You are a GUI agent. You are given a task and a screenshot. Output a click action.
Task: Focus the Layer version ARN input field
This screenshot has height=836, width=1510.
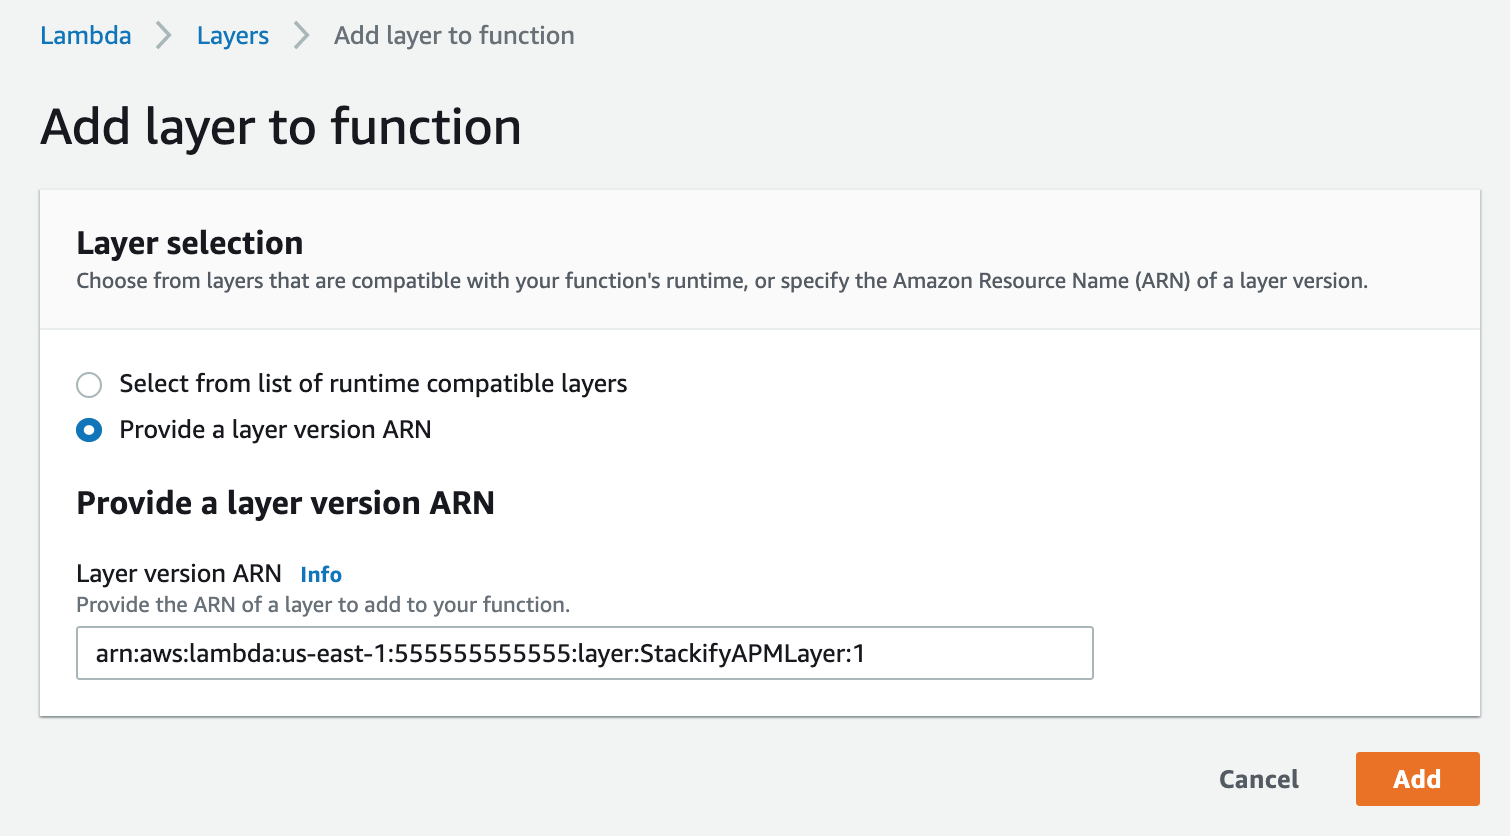[x=585, y=653]
